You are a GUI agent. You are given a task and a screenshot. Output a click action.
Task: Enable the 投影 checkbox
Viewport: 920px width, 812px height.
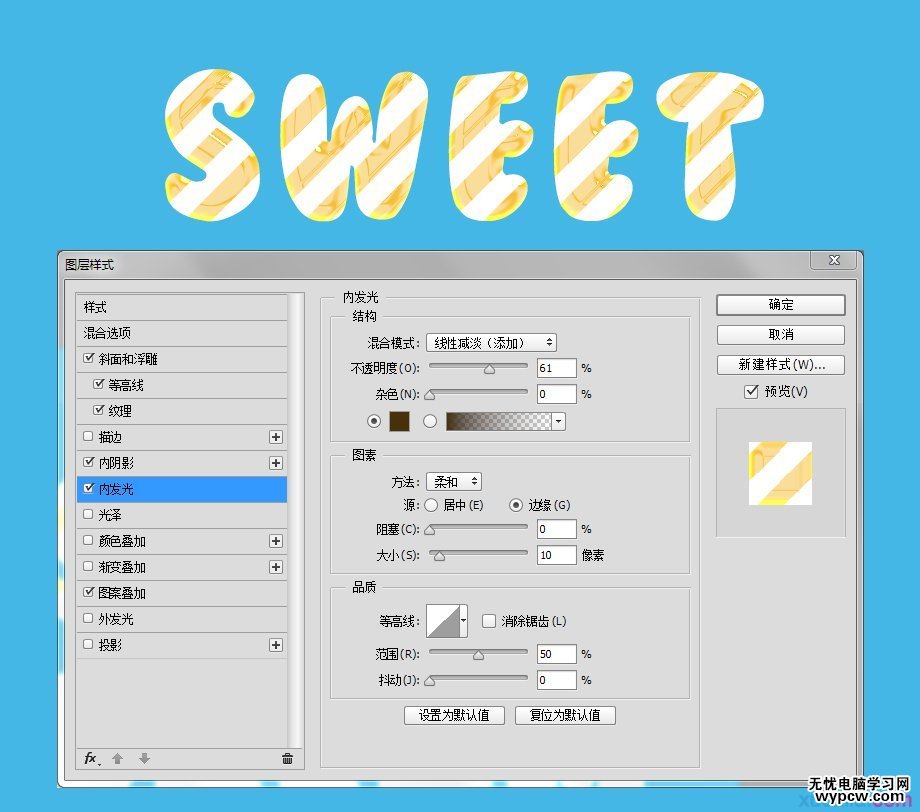click(x=88, y=644)
